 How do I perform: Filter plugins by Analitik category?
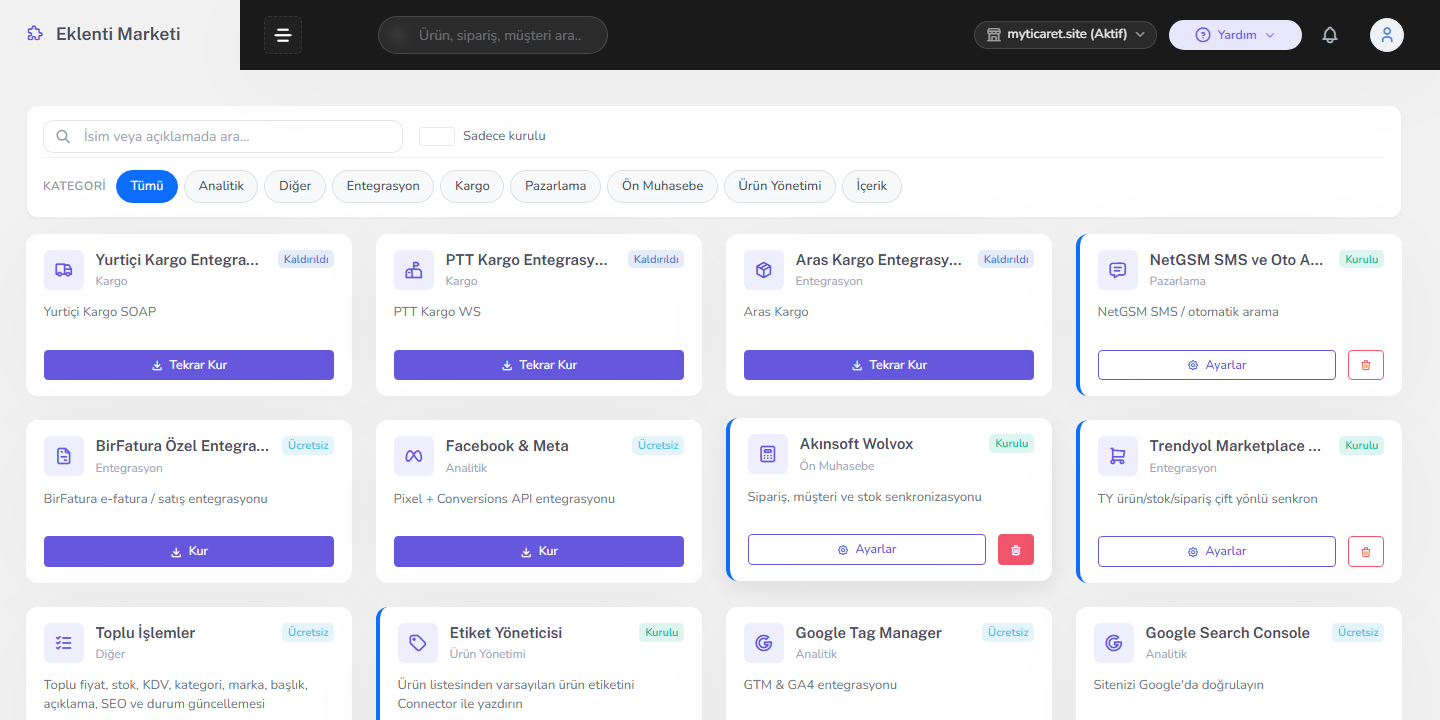[x=221, y=186]
